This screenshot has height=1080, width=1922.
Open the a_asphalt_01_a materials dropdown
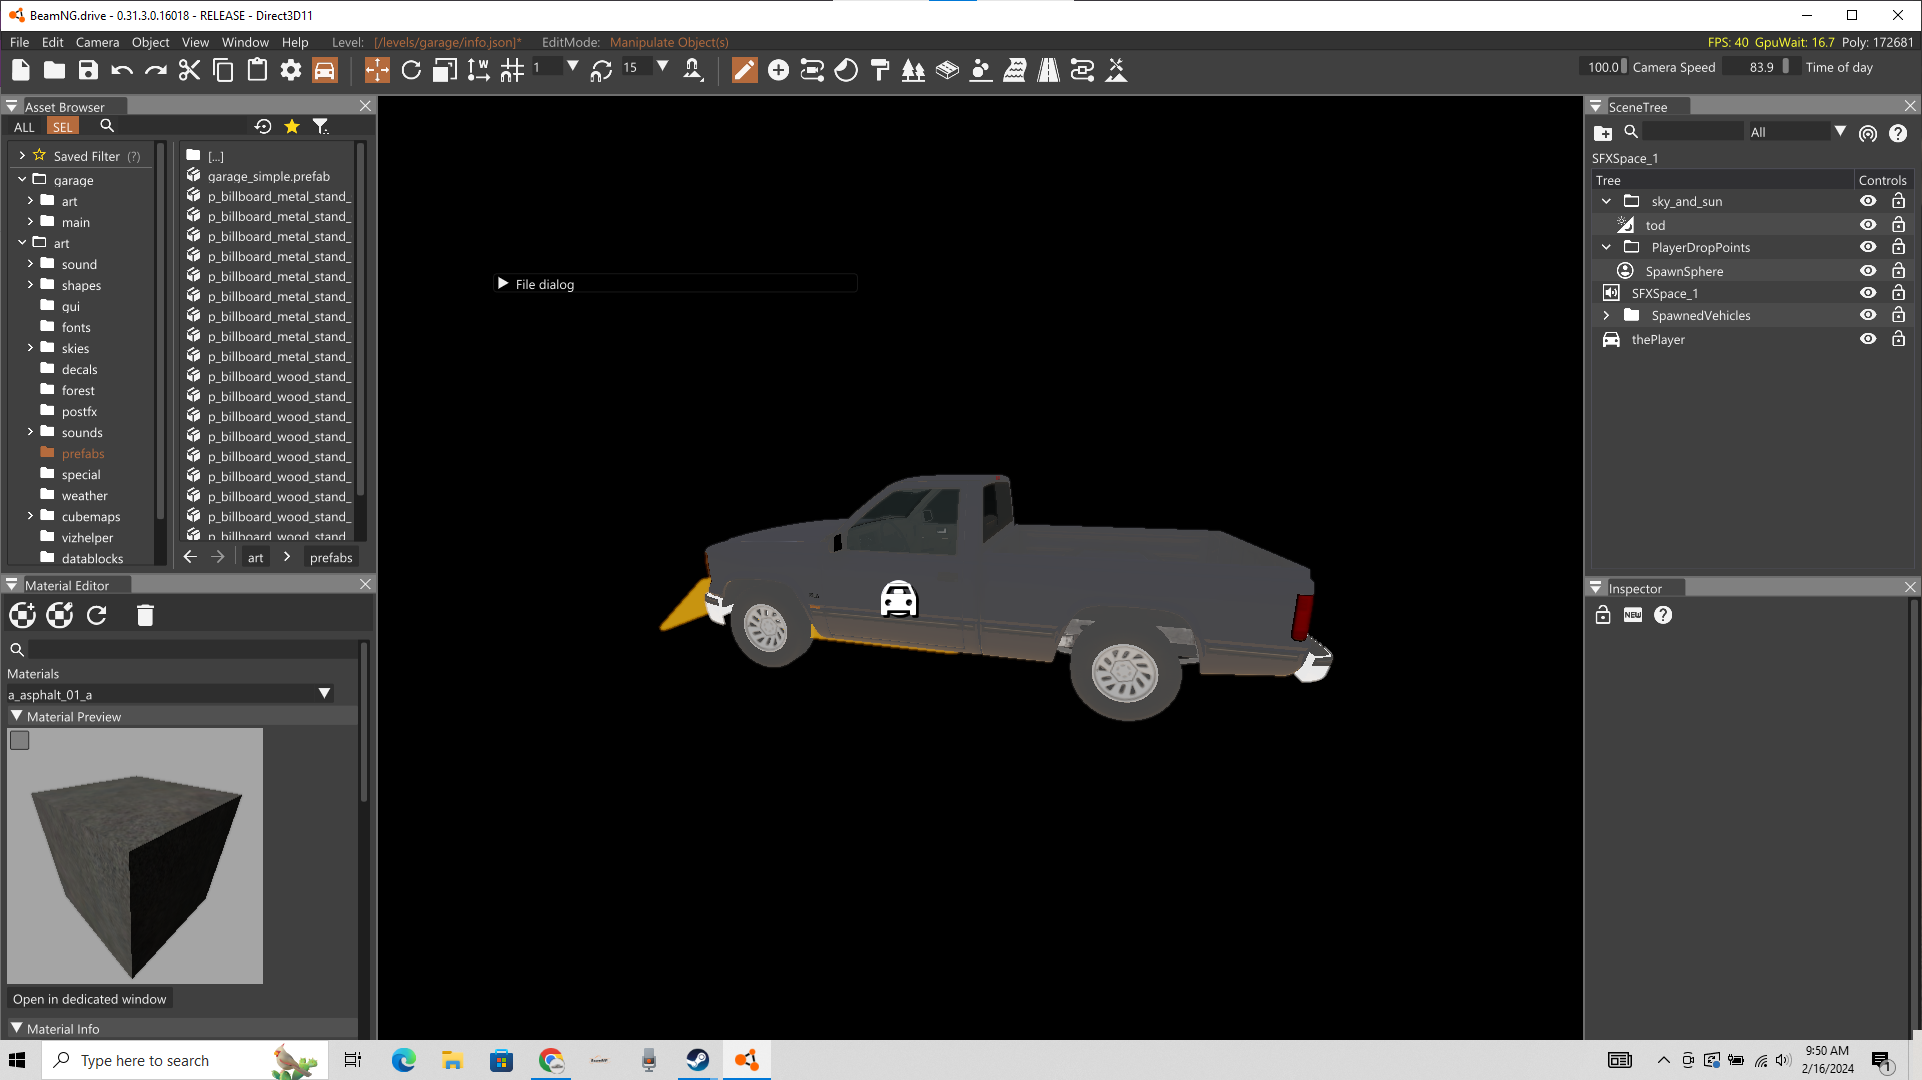pos(170,694)
